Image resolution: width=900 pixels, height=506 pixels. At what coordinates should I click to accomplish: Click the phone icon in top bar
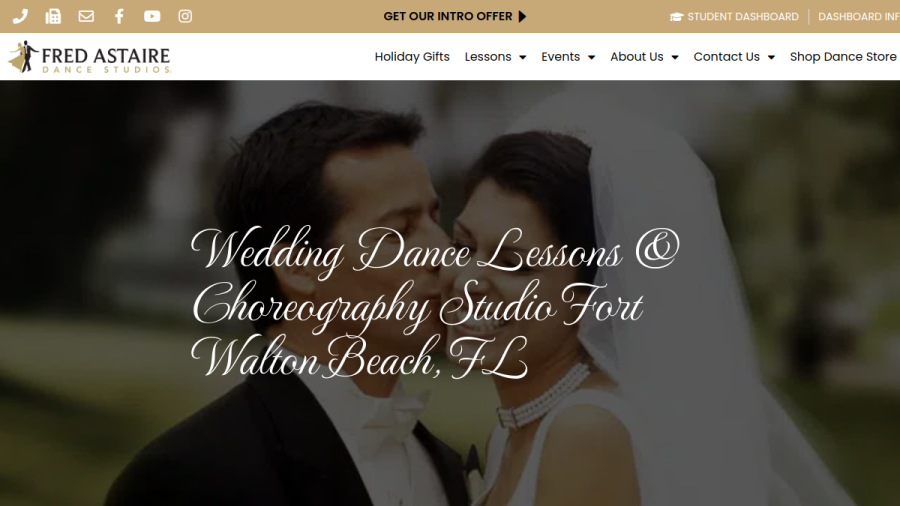(21, 16)
